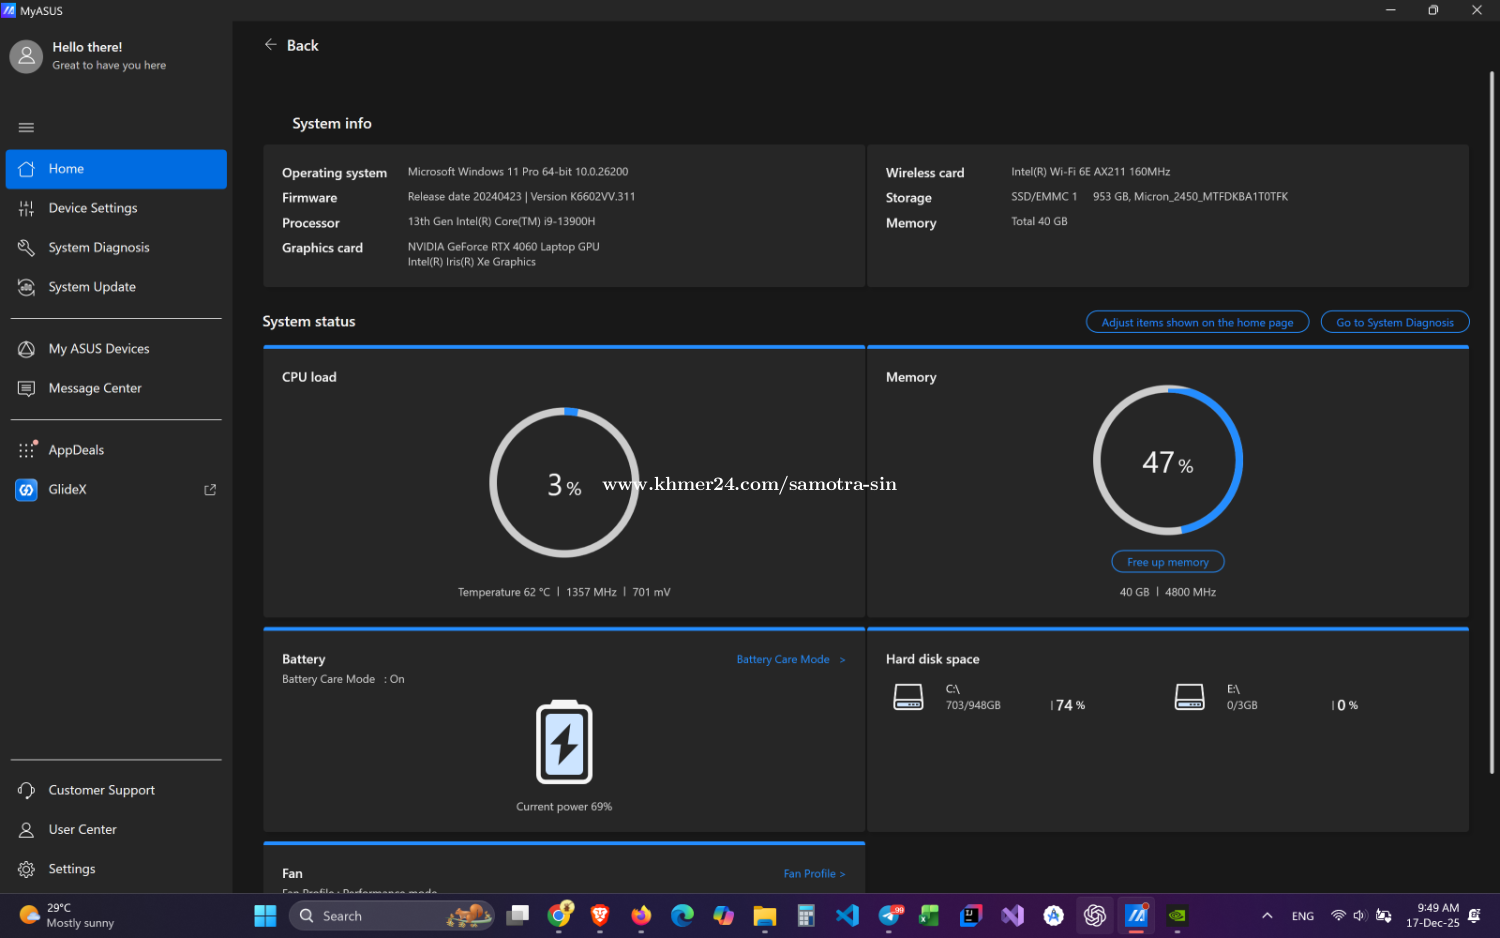The height and width of the screenshot is (938, 1500).
Task: Show hidden icons in system tray
Action: coord(1267,915)
